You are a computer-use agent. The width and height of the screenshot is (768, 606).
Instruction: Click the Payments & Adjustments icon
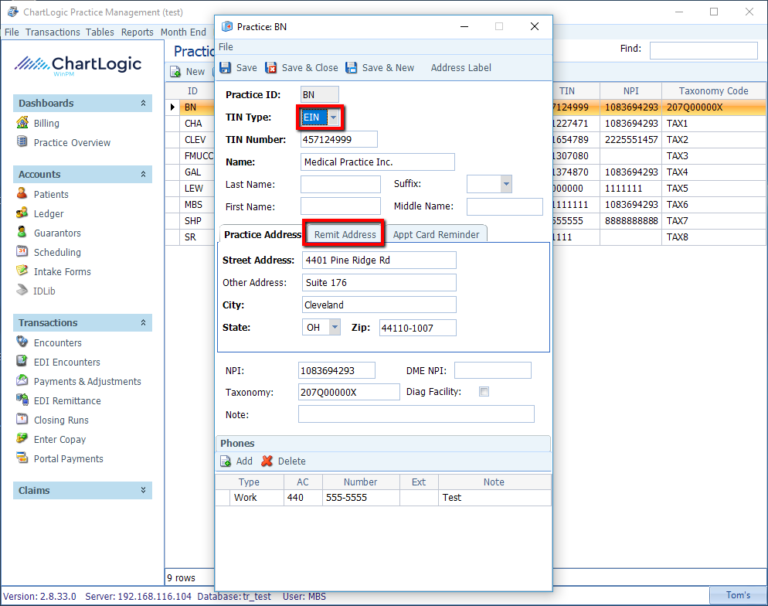[22, 381]
